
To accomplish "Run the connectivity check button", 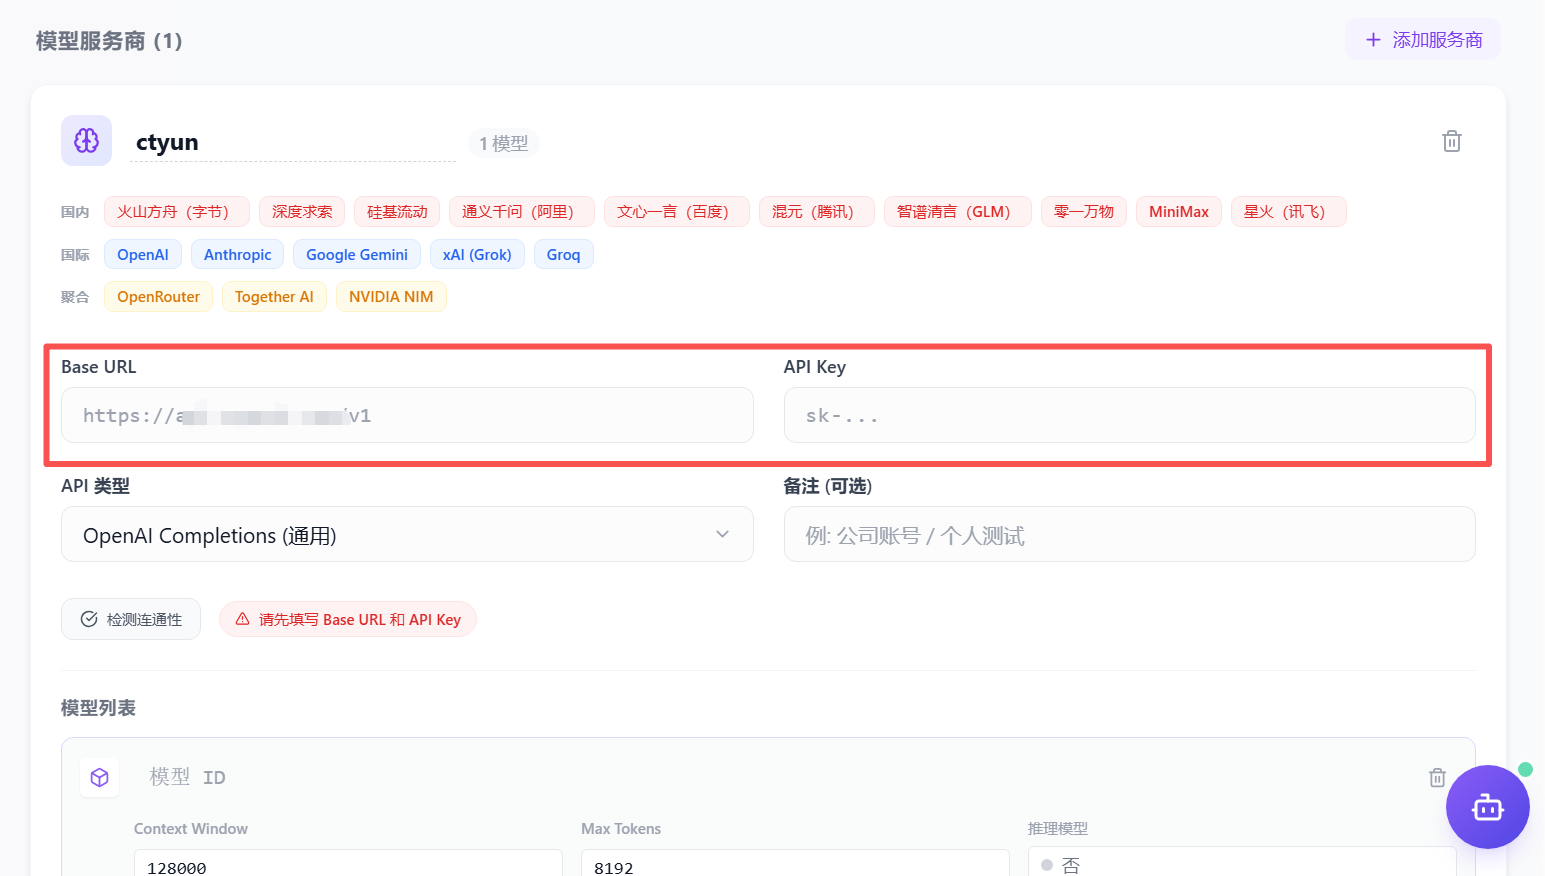I will (131, 619).
